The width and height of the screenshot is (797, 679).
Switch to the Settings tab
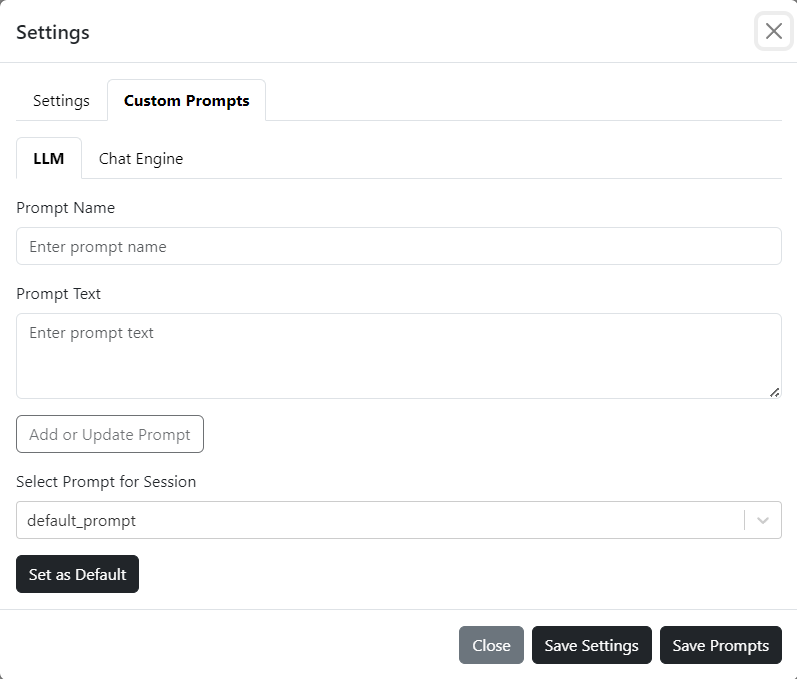(61, 101)
